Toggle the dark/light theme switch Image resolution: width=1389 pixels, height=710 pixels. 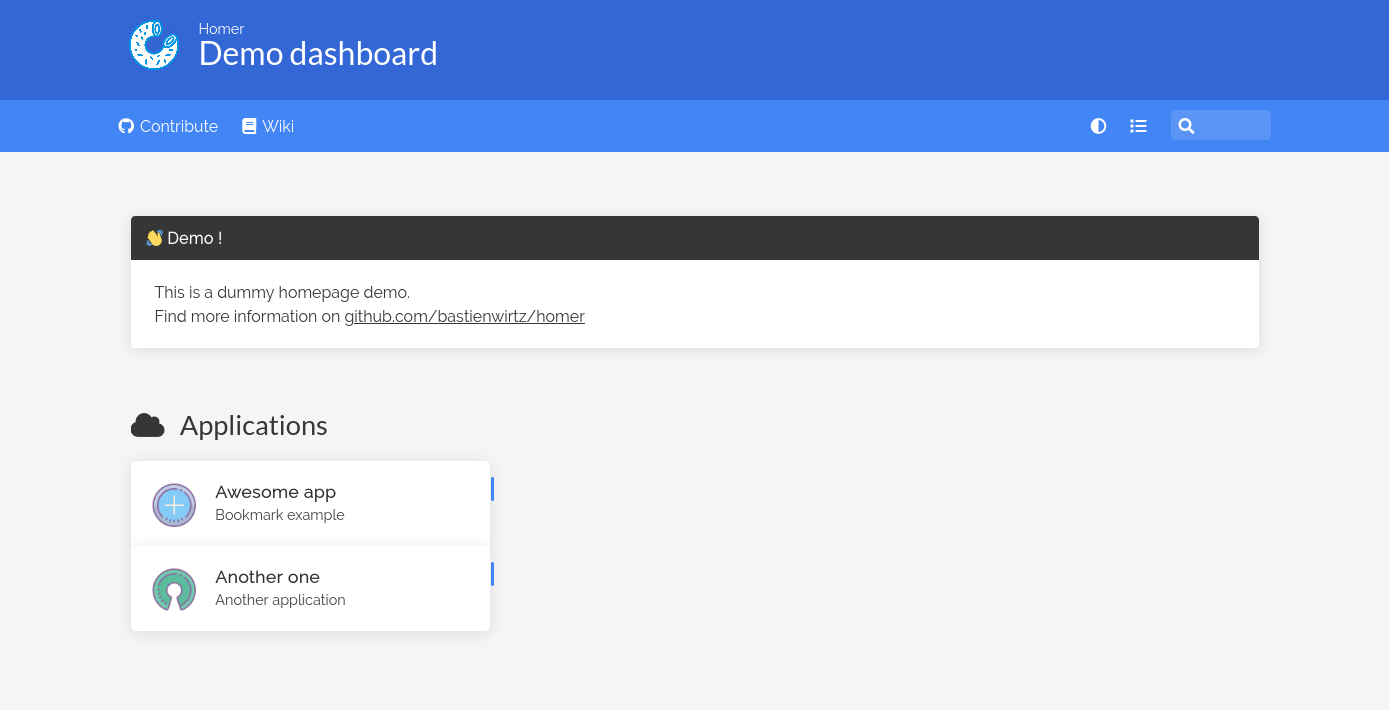click(1098, 126)
